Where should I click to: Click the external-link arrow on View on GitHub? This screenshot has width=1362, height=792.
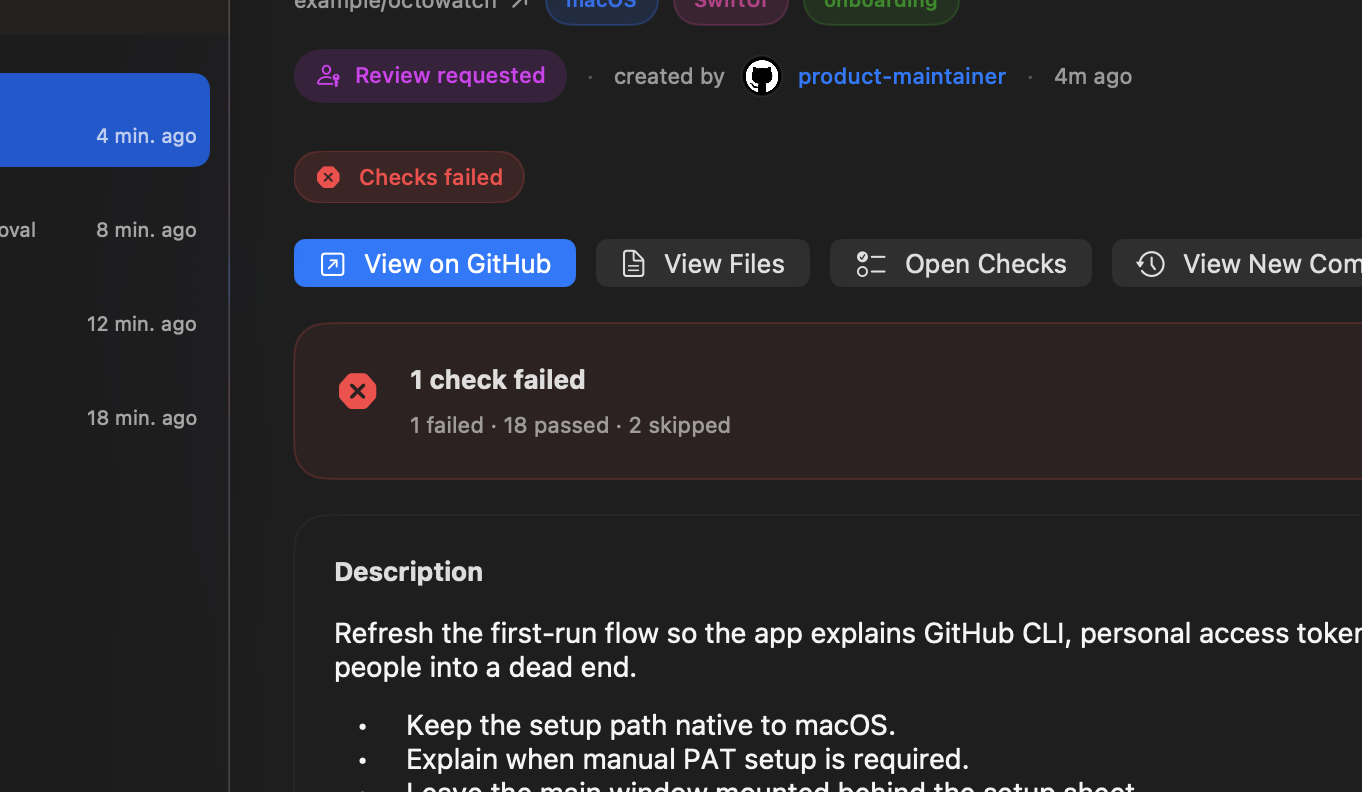pyautogui.click(x=332, y=263)
